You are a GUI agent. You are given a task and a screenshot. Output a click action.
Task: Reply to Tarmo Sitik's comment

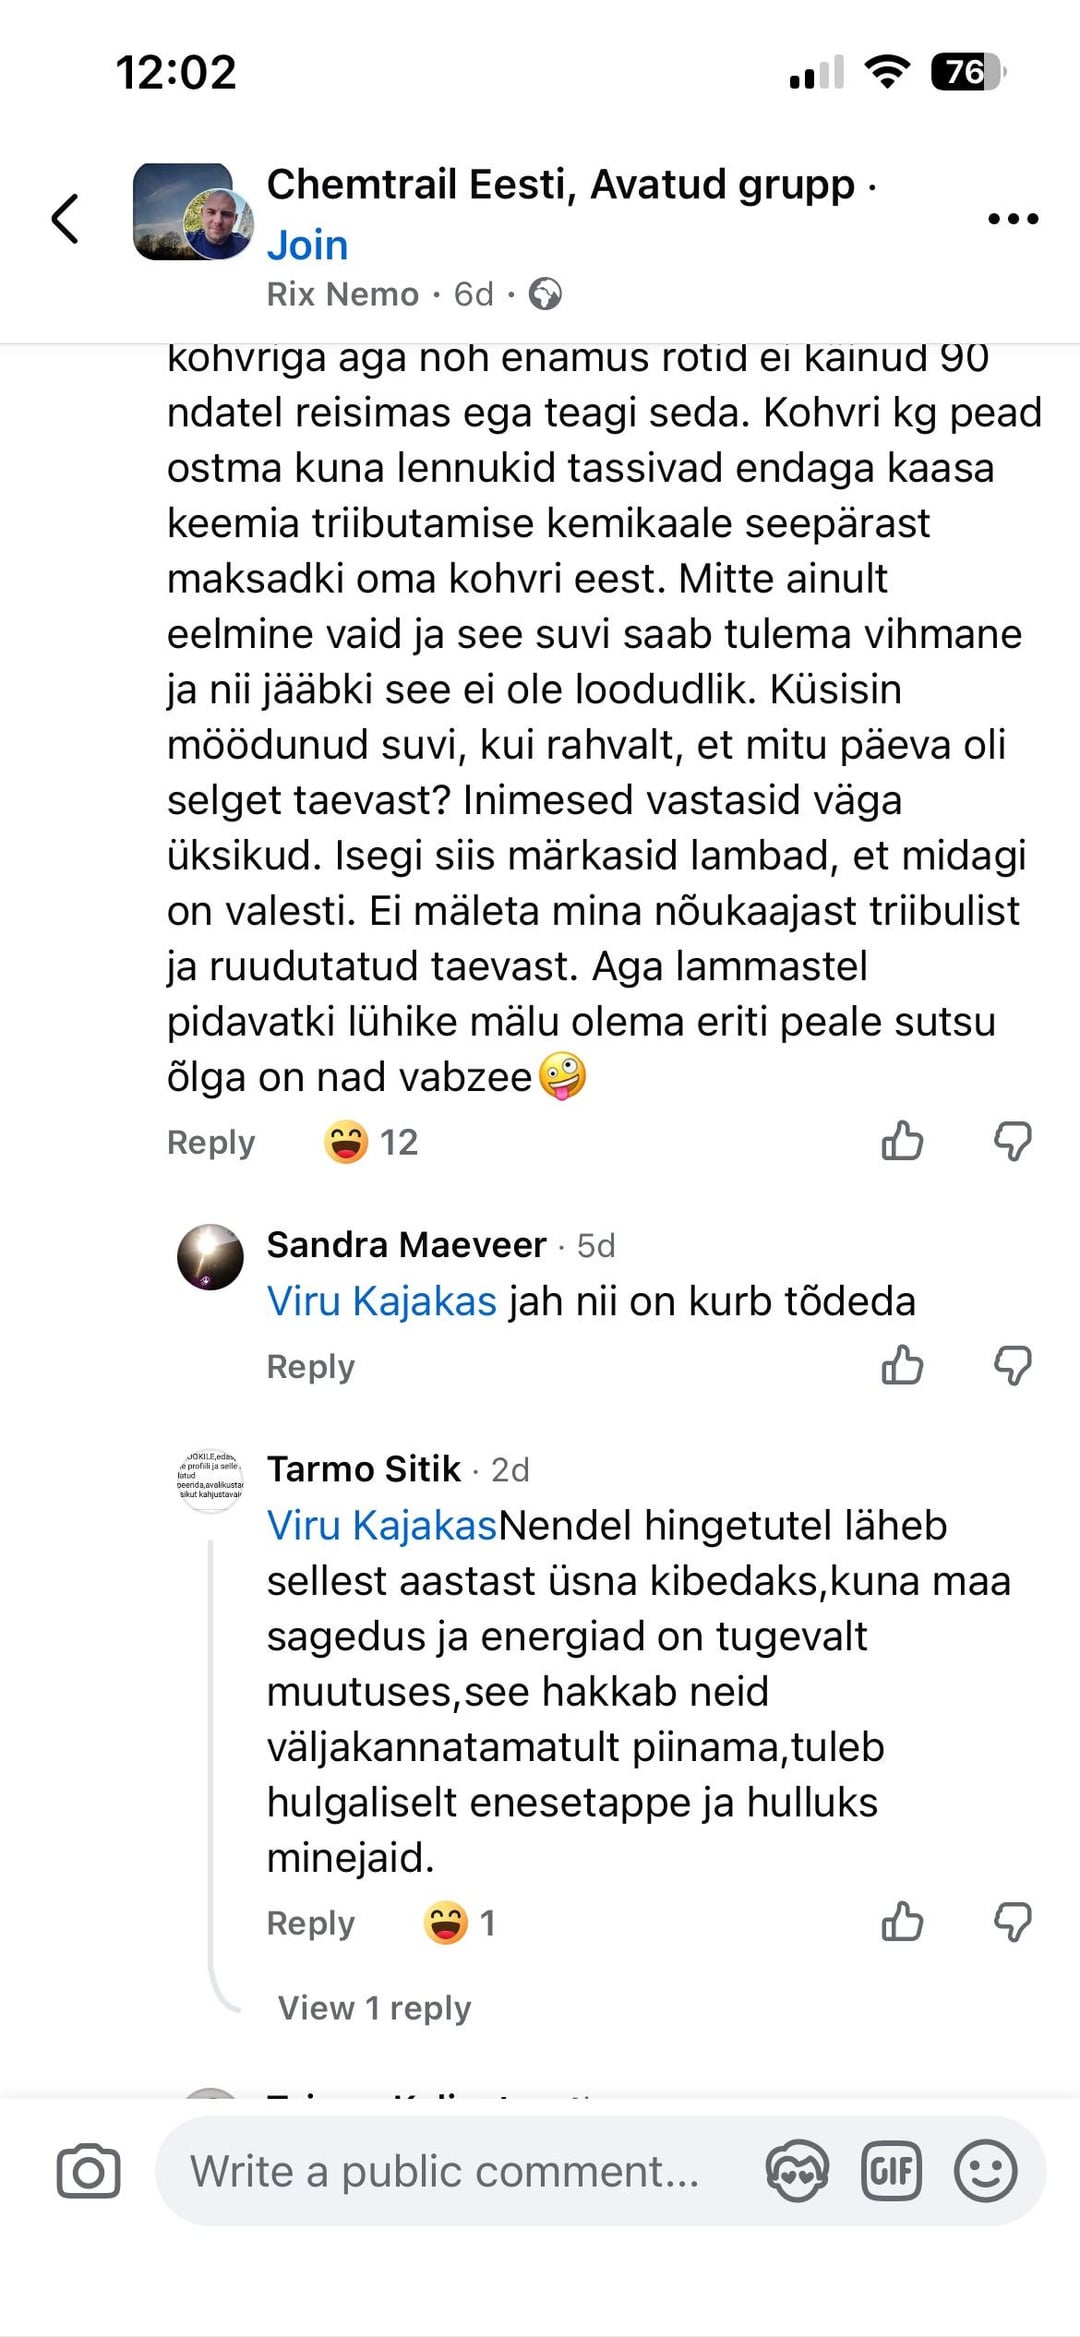pyautogui.click(x=310, y=1922)
